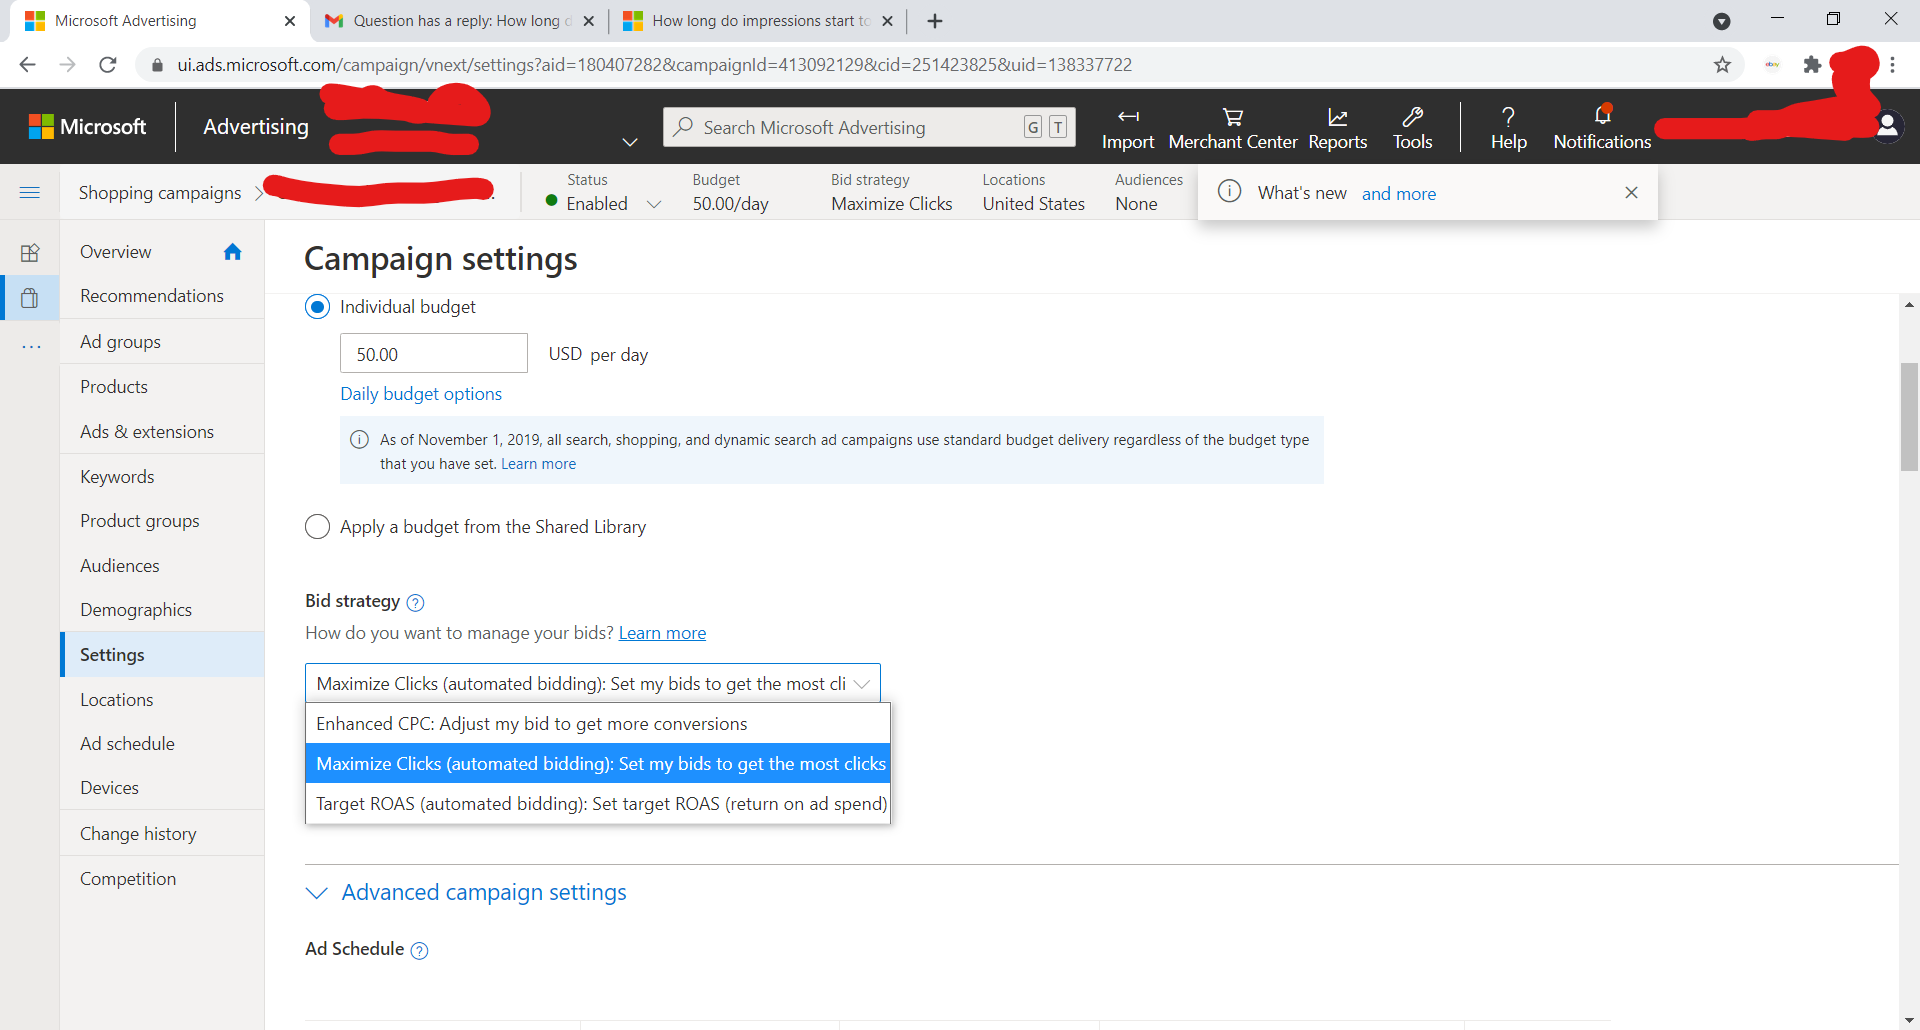1920x1030 pixels.
Task: Select the Individual budget radio button
Action: click(x=317, y=307)
